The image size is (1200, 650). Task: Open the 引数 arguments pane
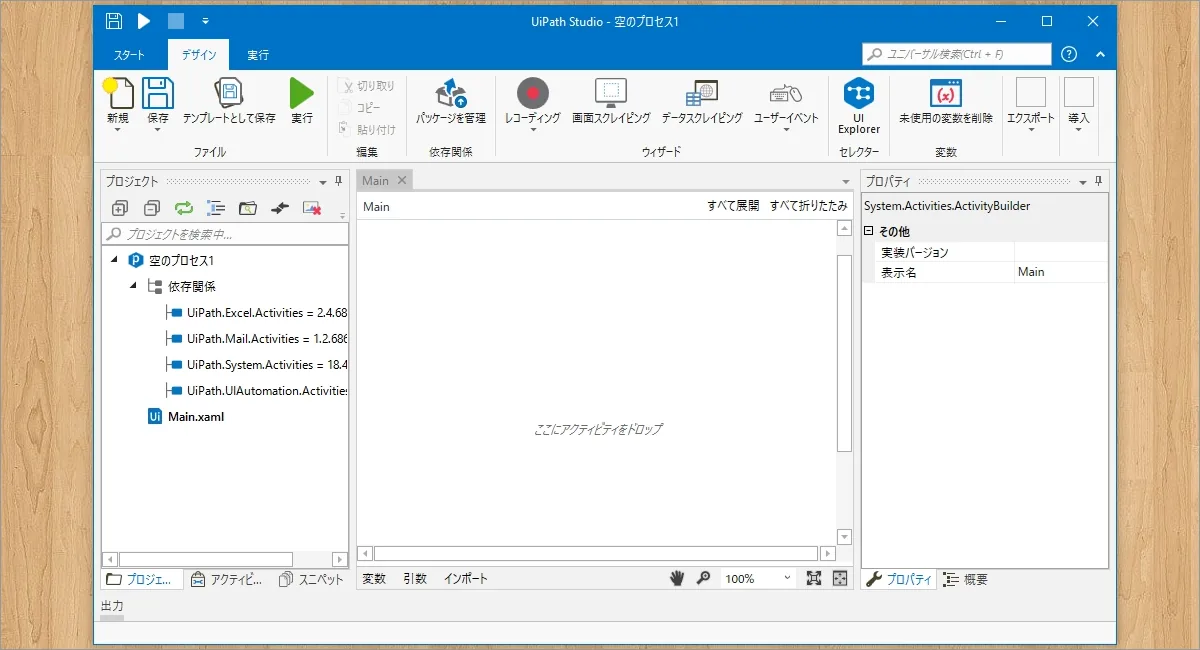[415, 579]
